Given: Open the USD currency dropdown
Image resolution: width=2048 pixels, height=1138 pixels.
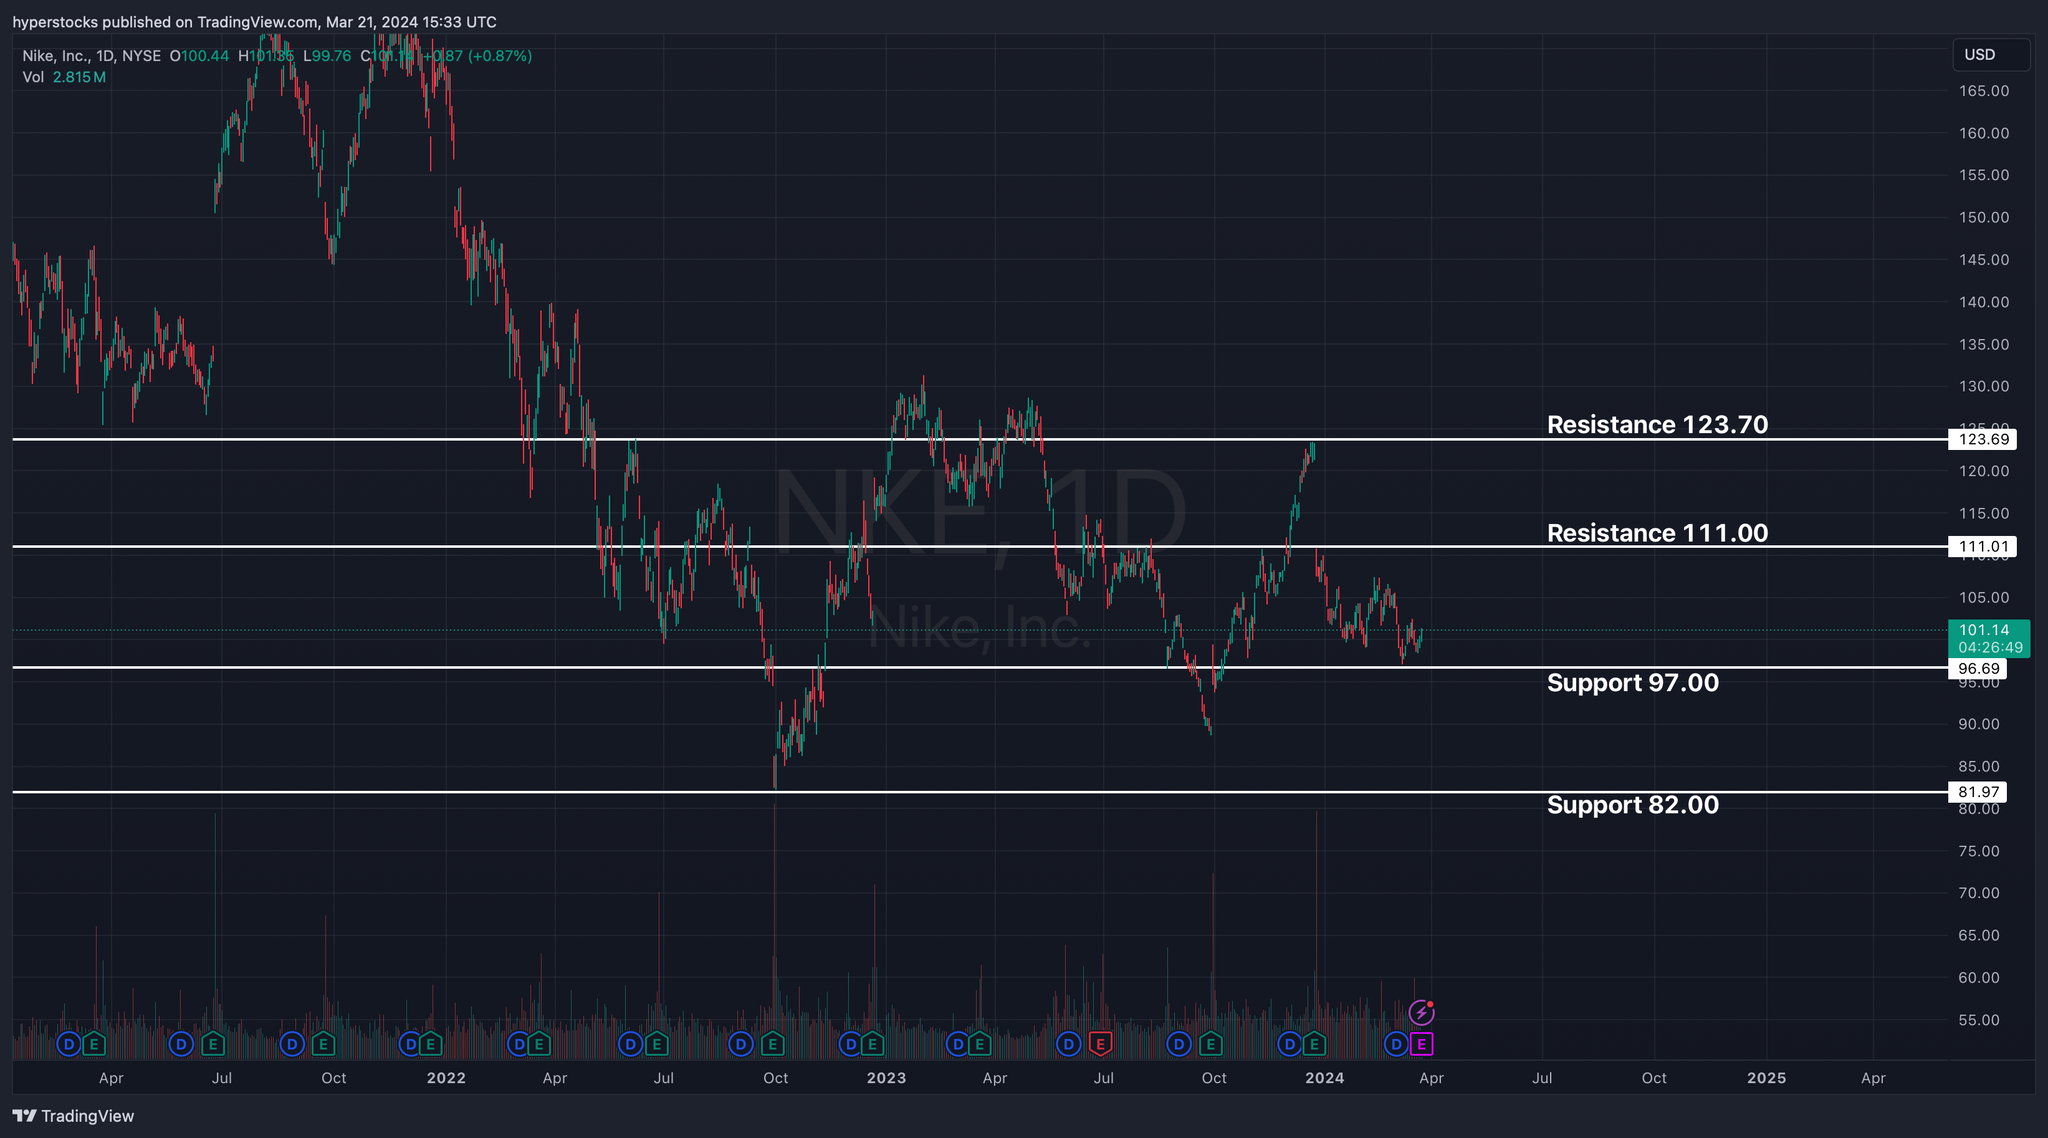Looking at the screenshot, I should 1990,55.
